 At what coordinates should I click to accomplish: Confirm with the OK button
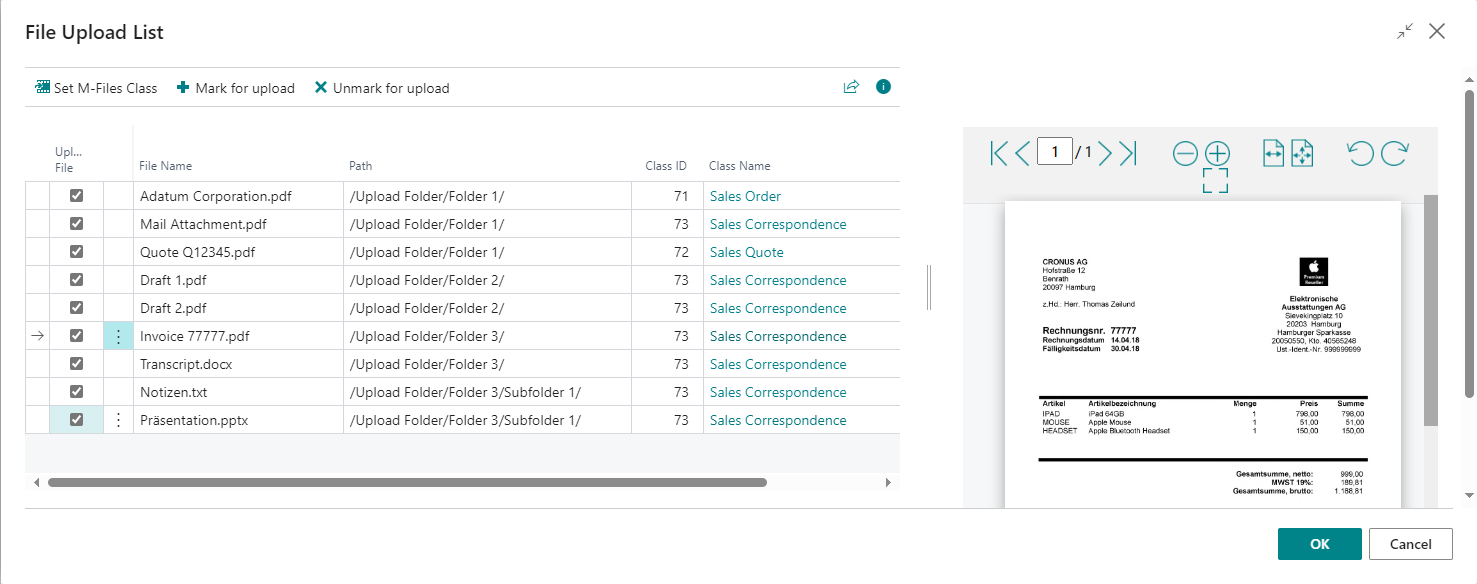point(1320,544)
